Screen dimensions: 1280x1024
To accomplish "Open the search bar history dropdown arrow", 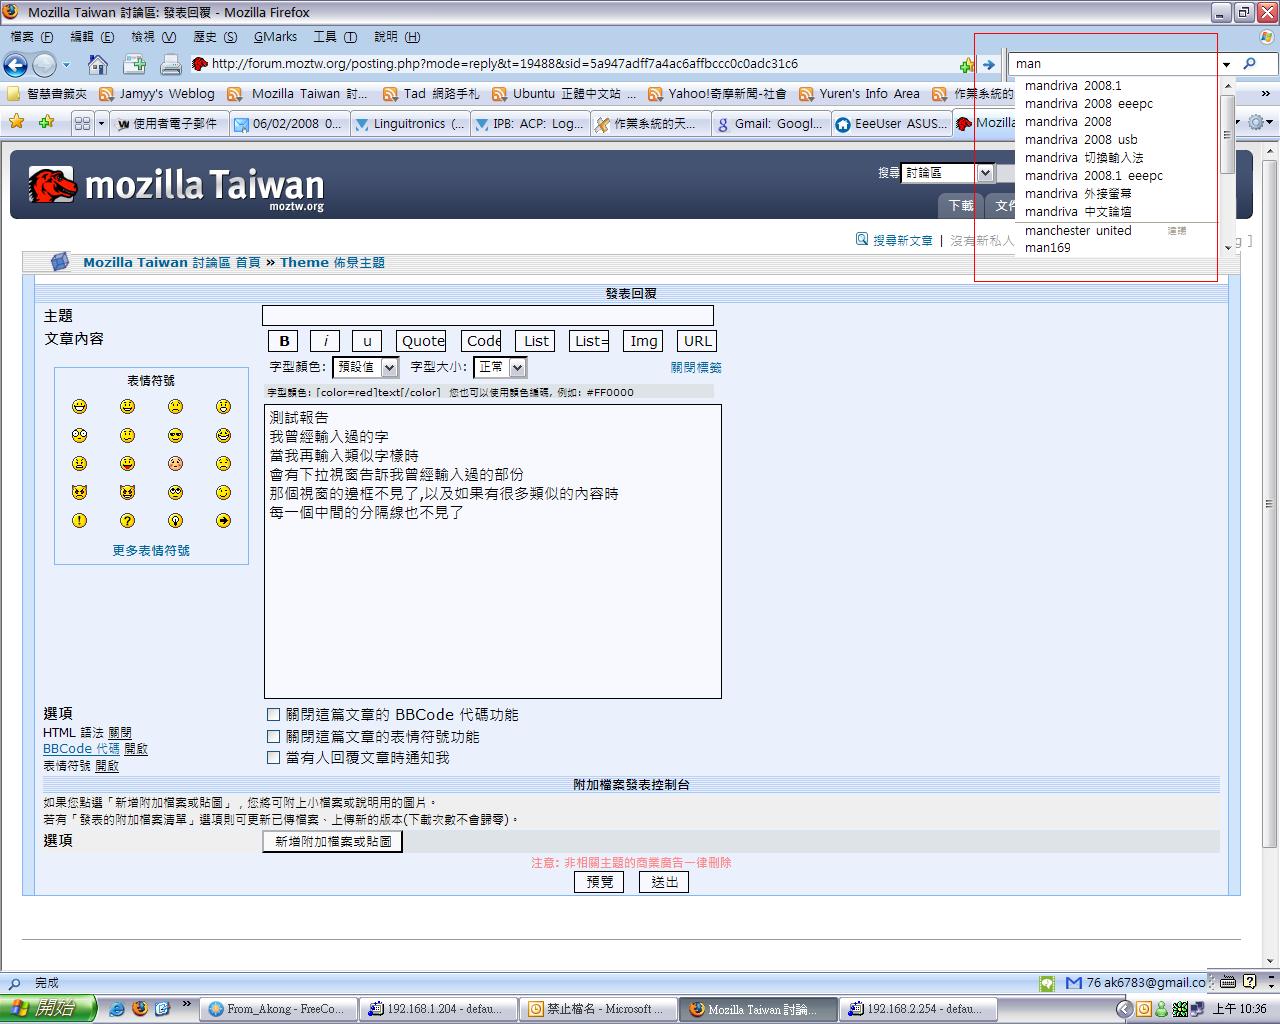I will point(1226,65).
